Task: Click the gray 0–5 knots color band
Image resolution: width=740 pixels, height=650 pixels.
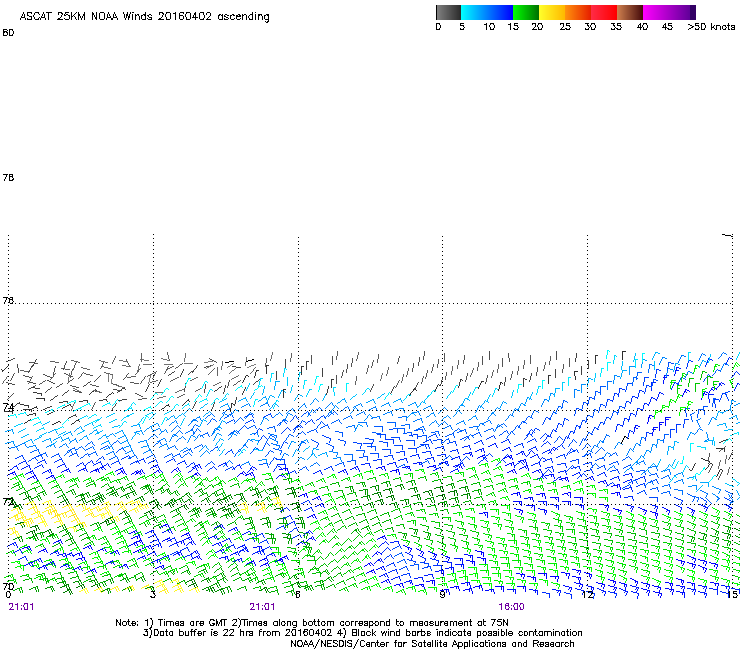Action: [448, 12]
